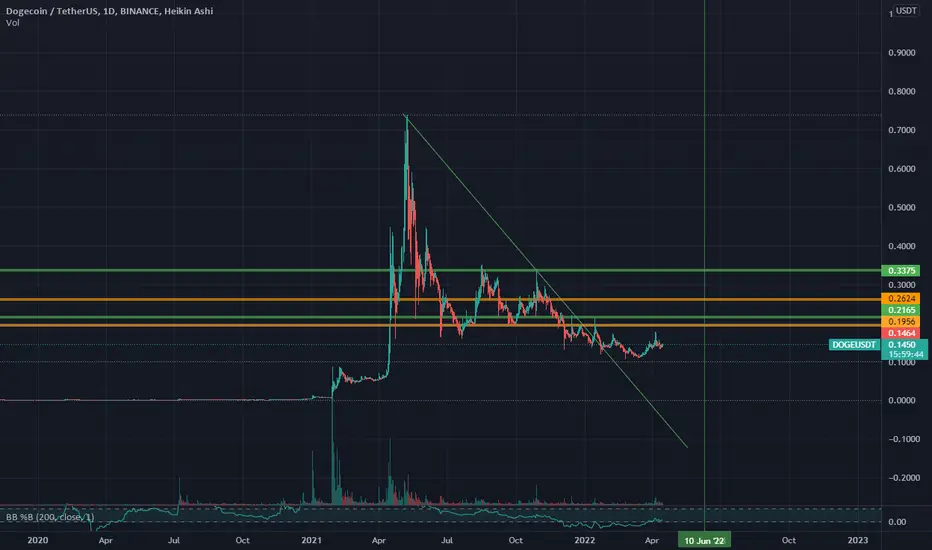Image resolution: width=932 pixels, height=550 pixels.
Task: Click the 0.2624 orange price label
Action: tap(900, 298)
